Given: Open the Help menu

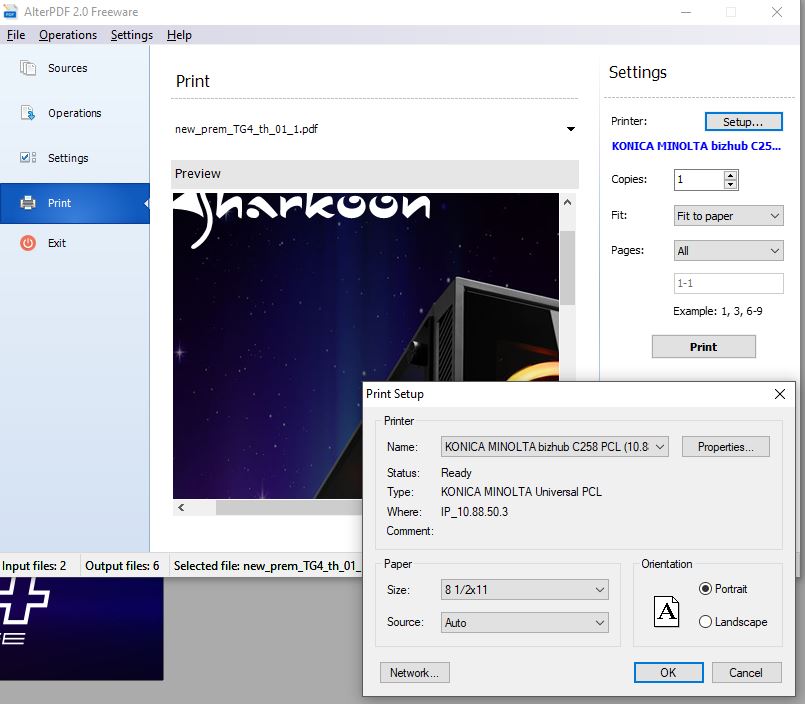Looking at the screenshot, I should [x=179, y=35].
